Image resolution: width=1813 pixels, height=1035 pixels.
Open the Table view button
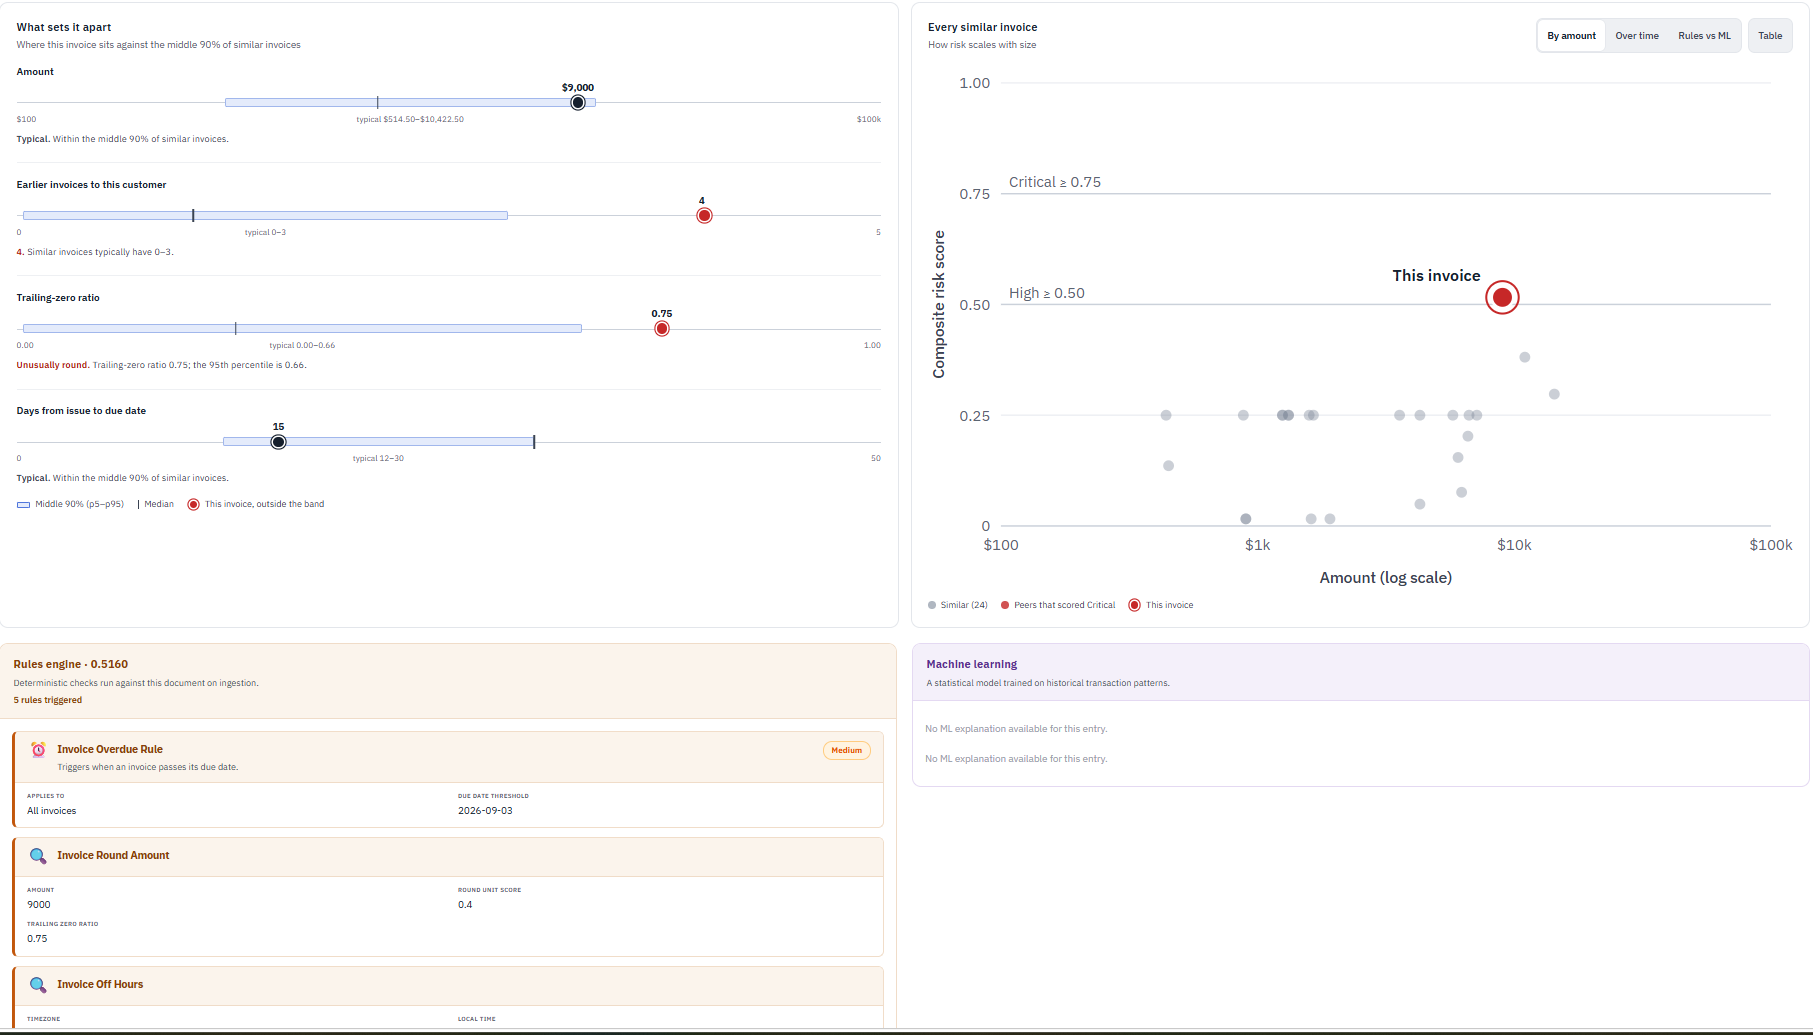click(1770, 36)
